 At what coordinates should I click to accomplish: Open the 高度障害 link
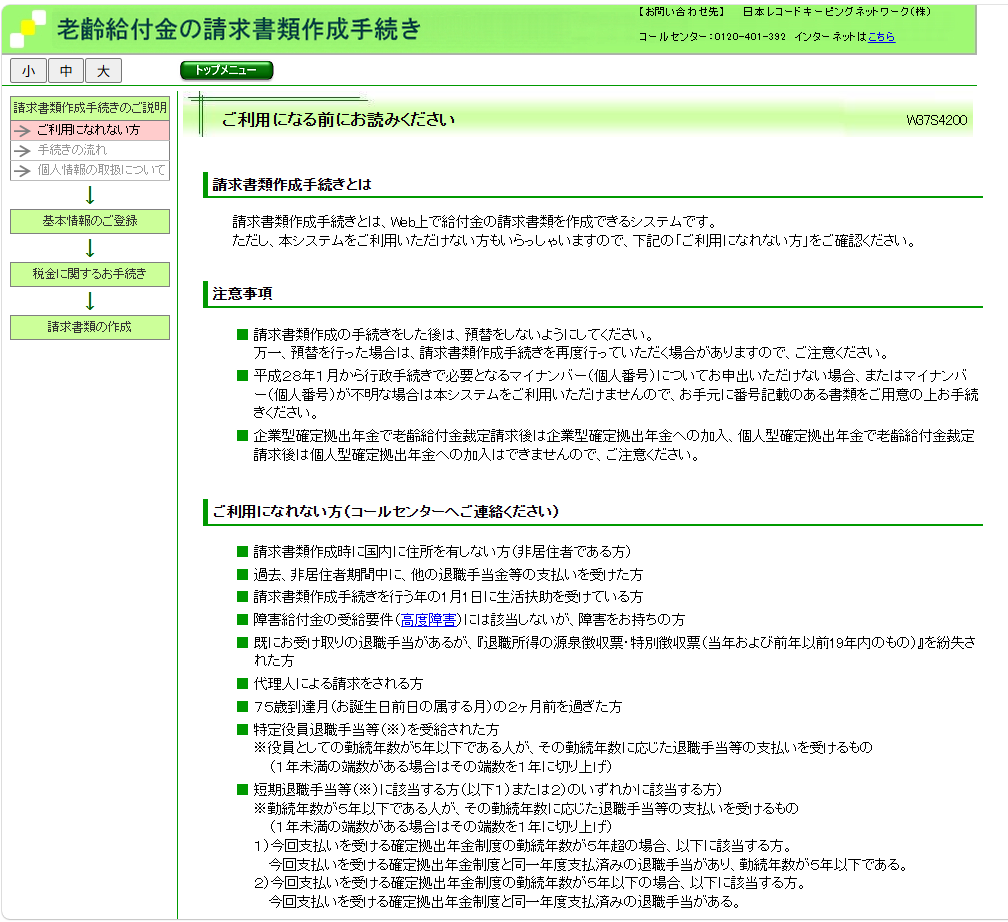coord(429,620)
